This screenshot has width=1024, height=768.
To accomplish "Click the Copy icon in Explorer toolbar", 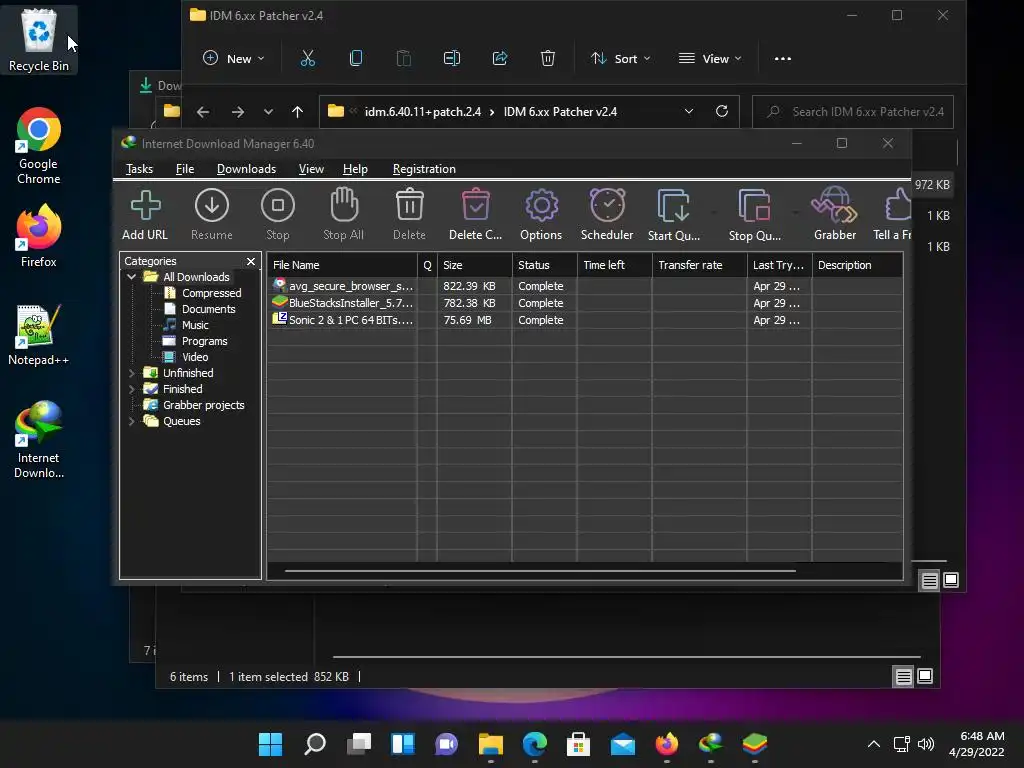I will point(356,59).
